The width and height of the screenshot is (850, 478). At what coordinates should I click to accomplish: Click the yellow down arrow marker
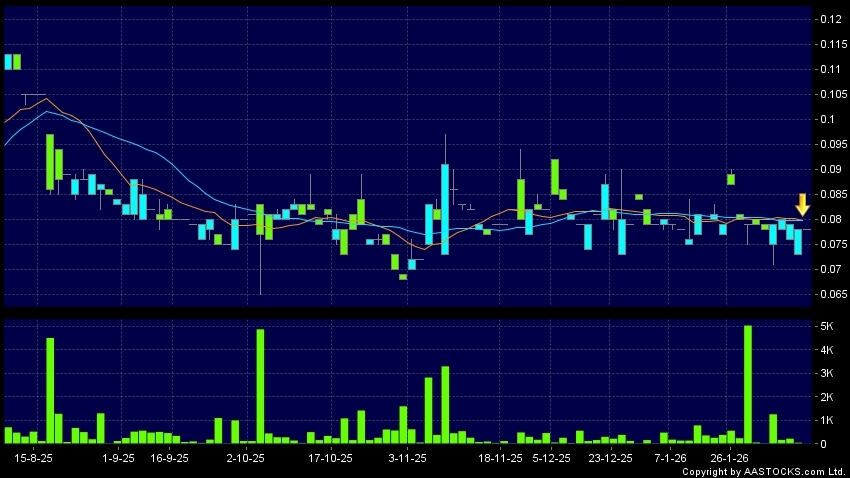coord(802,205)
